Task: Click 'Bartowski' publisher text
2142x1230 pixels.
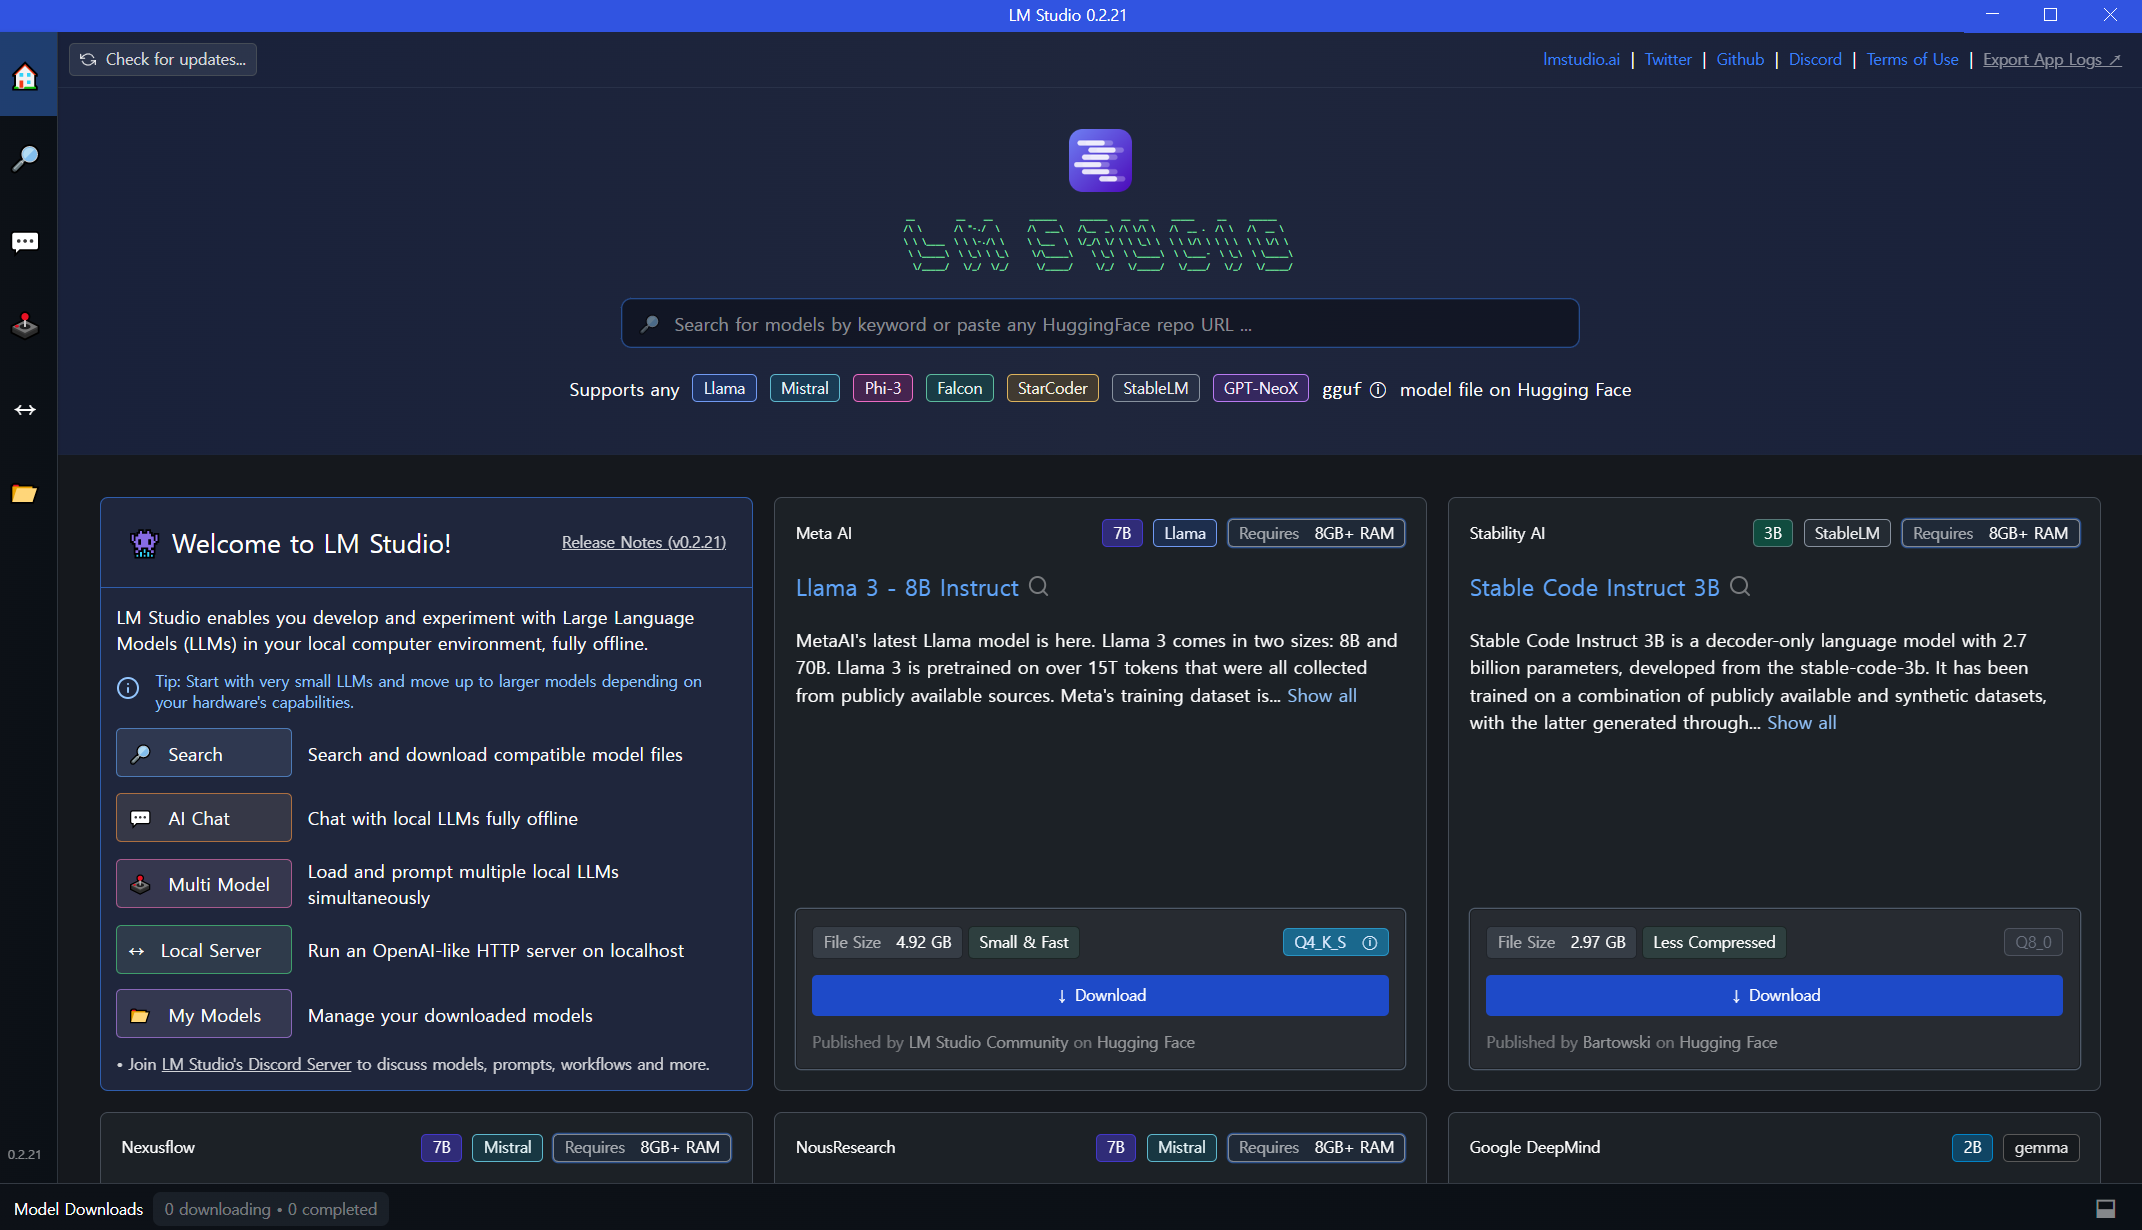Action: coord(1616,1043)
